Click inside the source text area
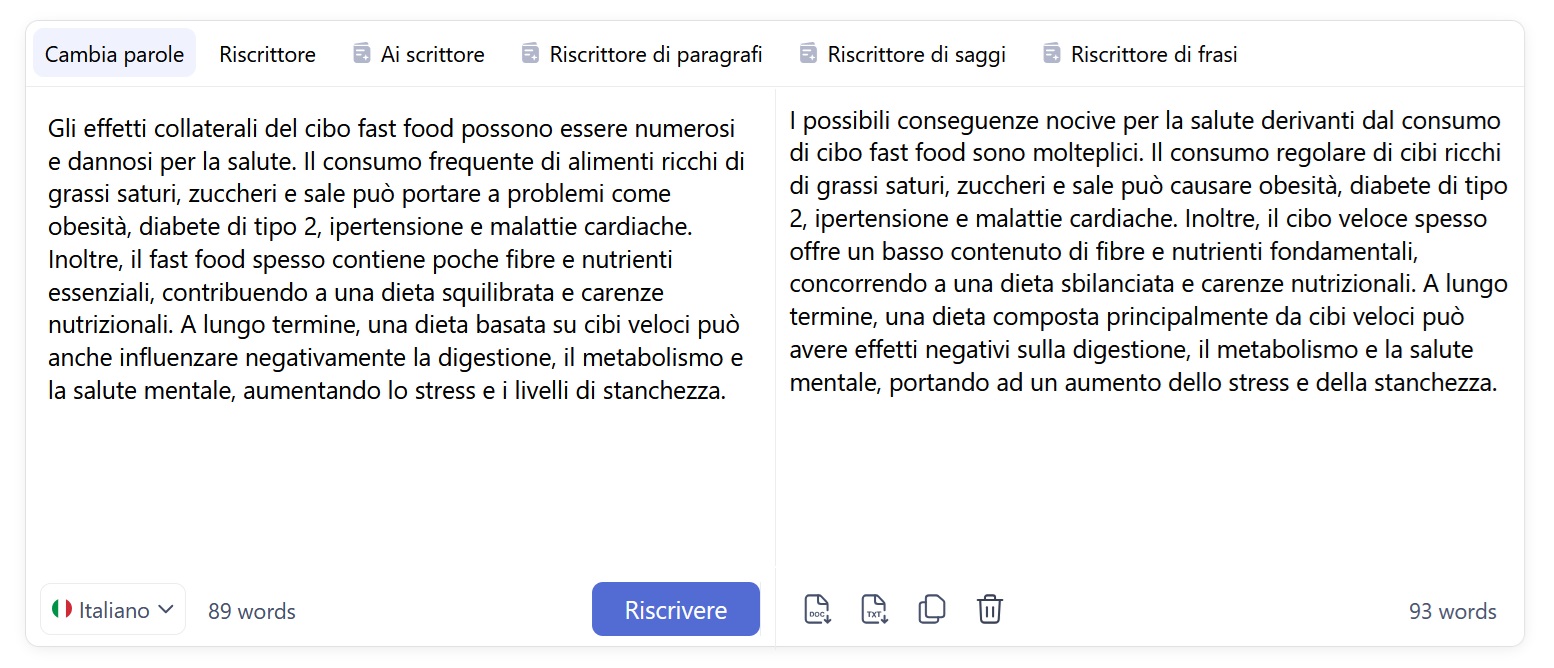Screen dimensions: 1554x668 point(395,300)
